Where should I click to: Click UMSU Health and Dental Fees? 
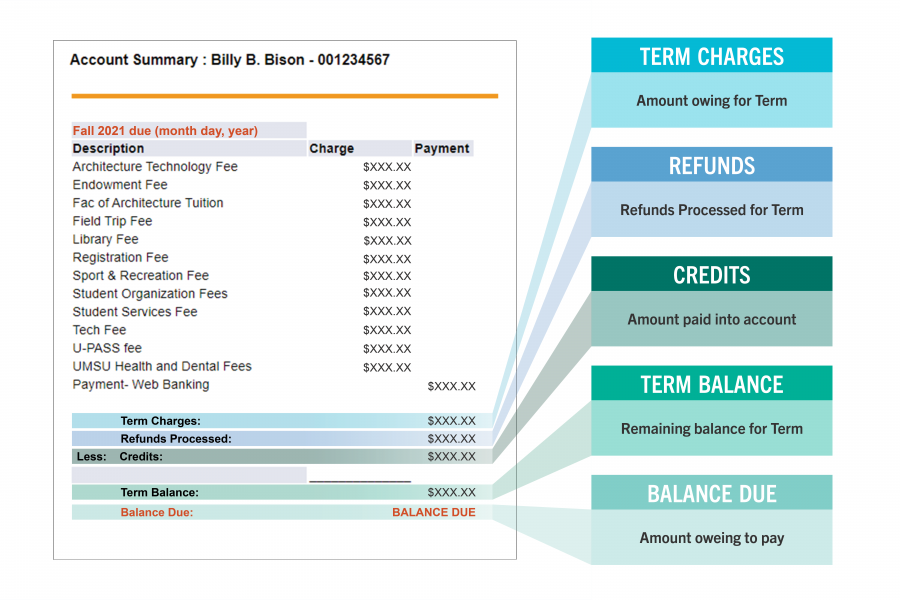[162, 366]
